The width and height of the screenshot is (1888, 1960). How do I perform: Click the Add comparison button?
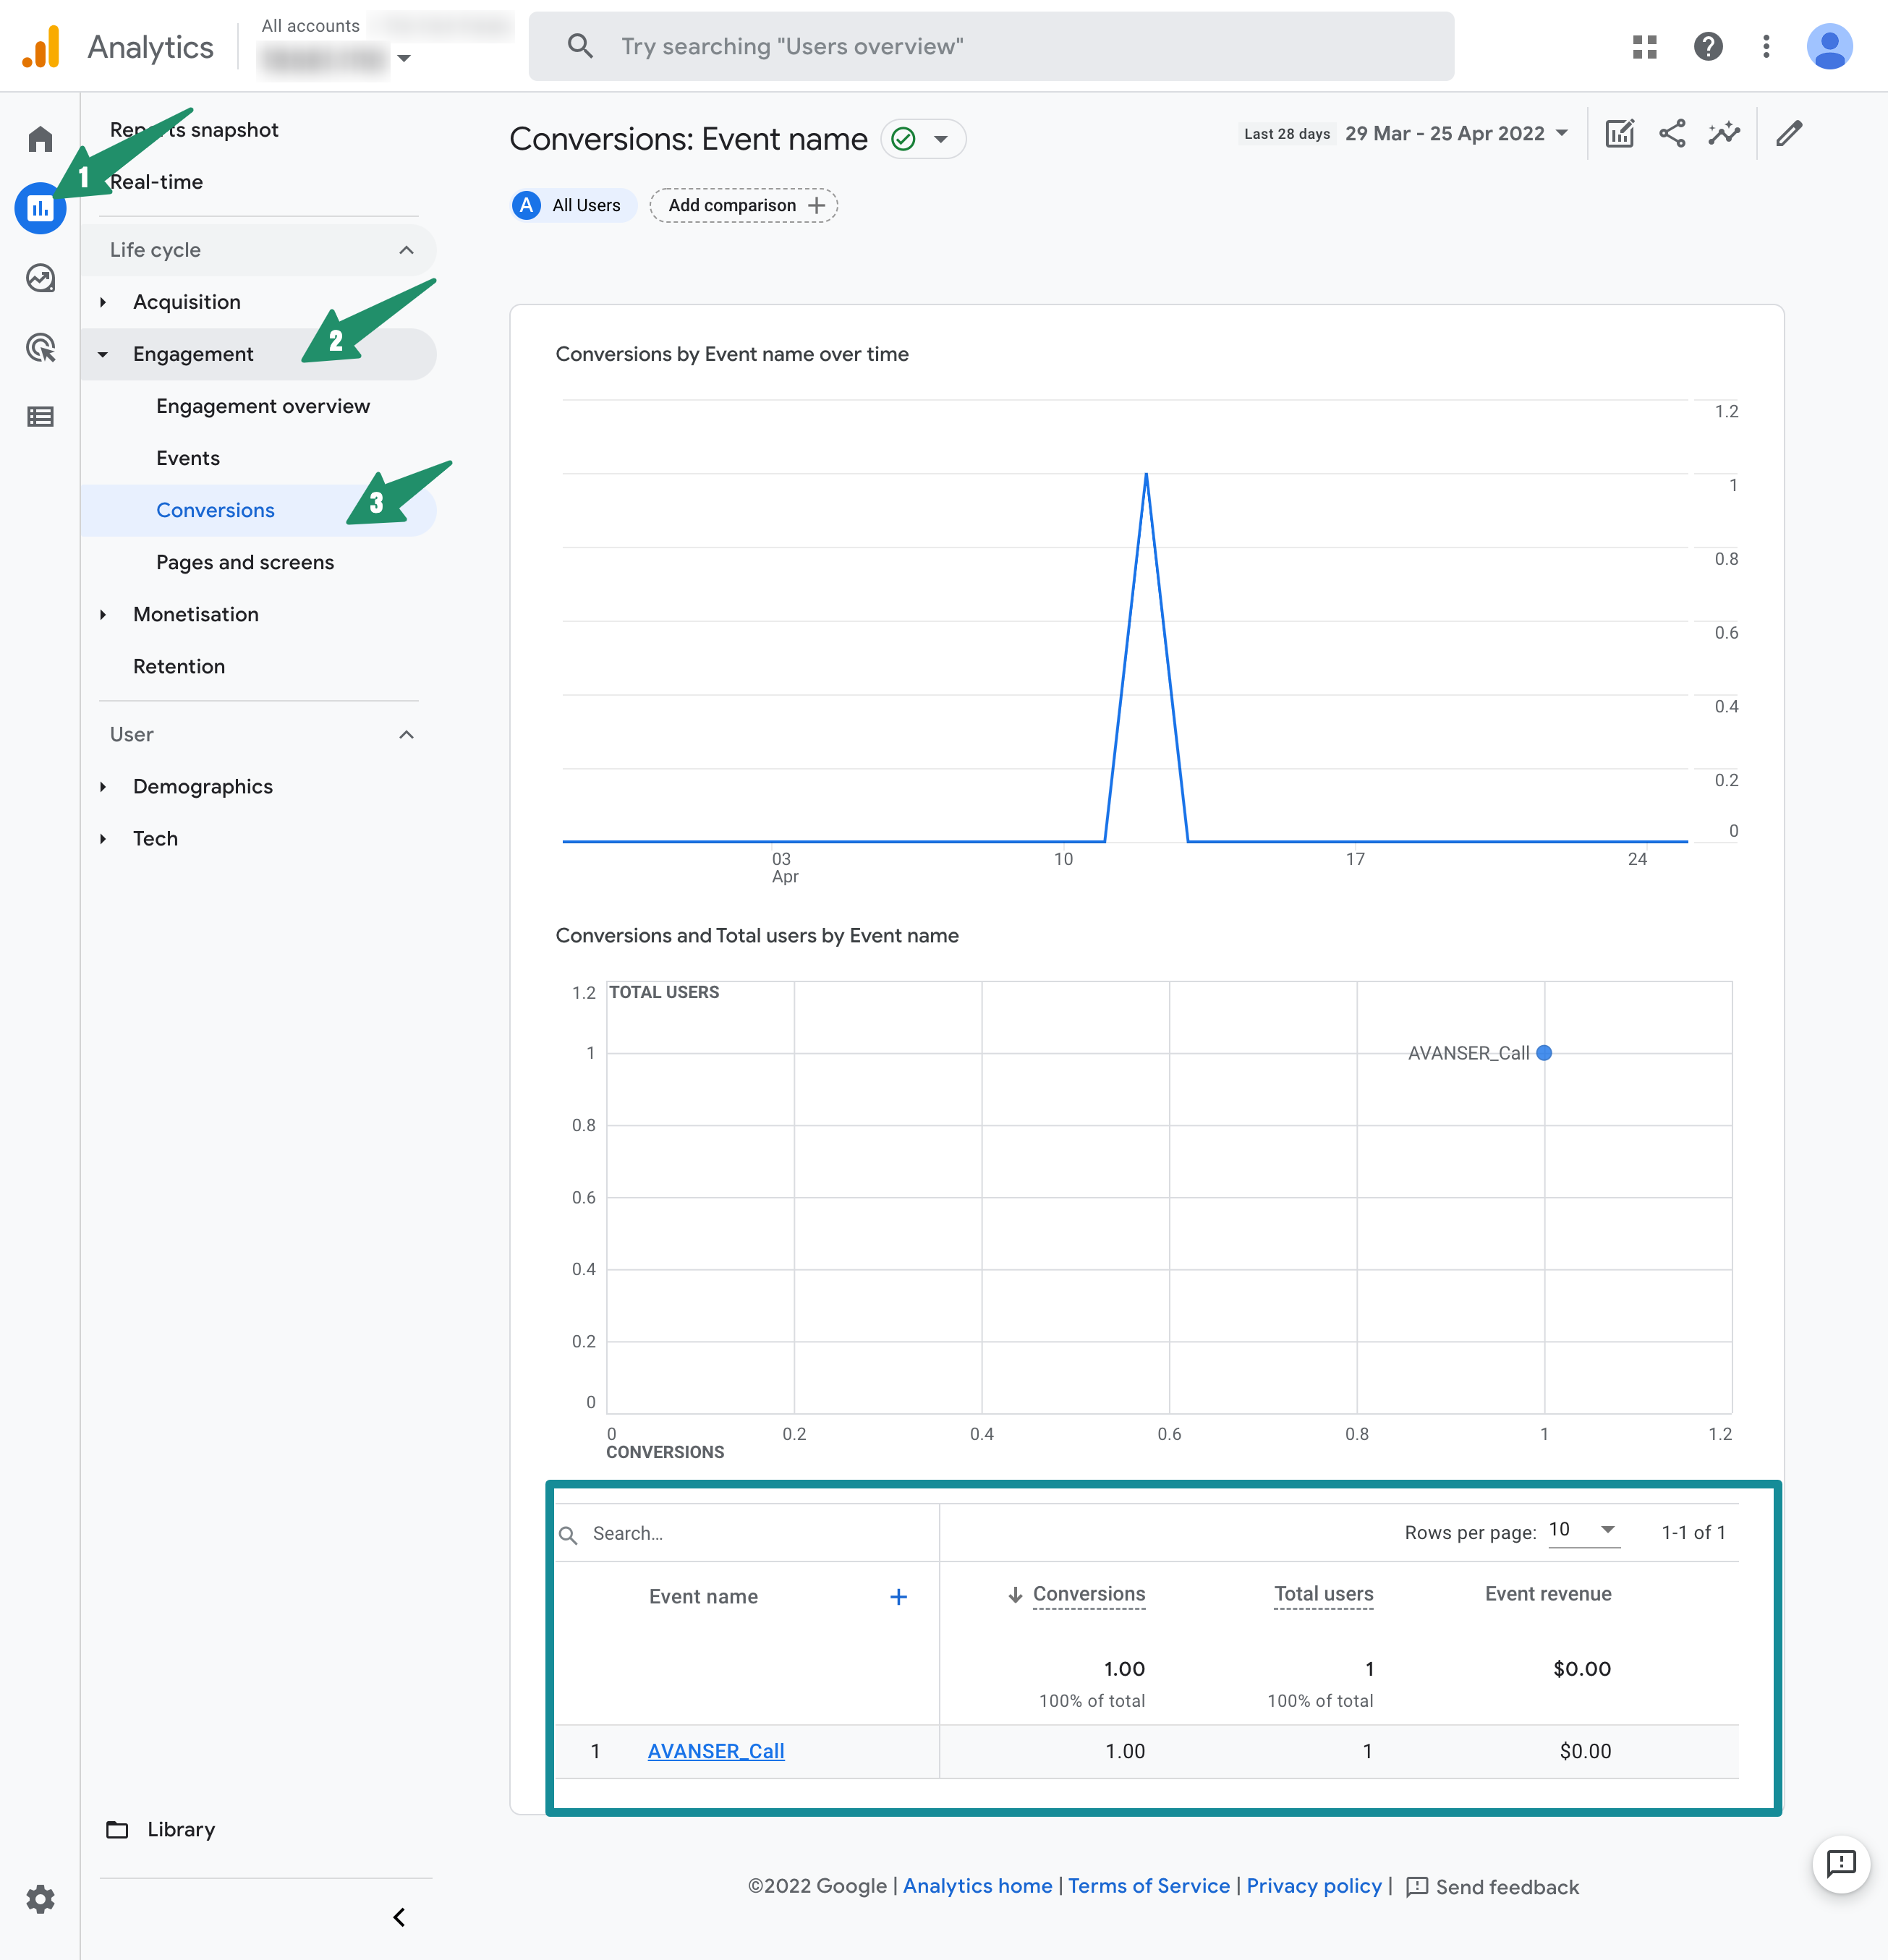(x=744, y=206)
